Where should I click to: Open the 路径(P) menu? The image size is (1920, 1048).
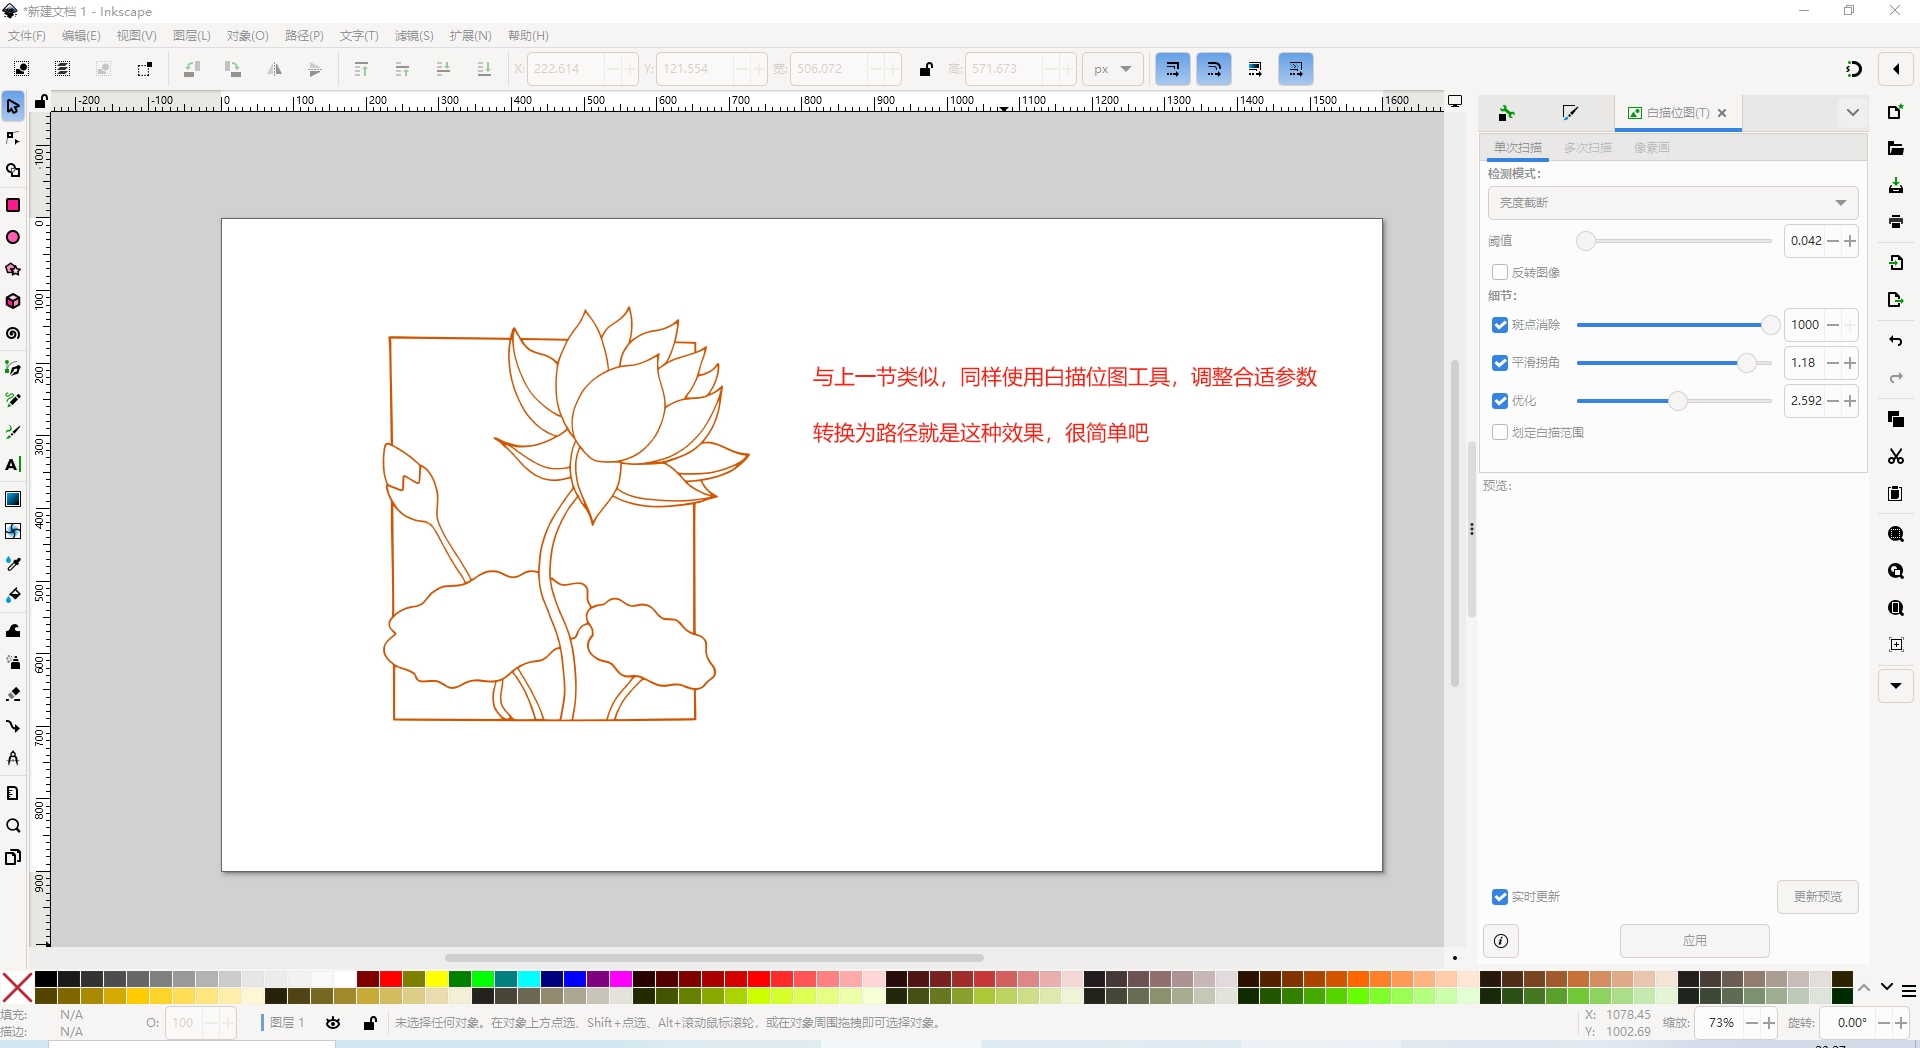[304, 36]
